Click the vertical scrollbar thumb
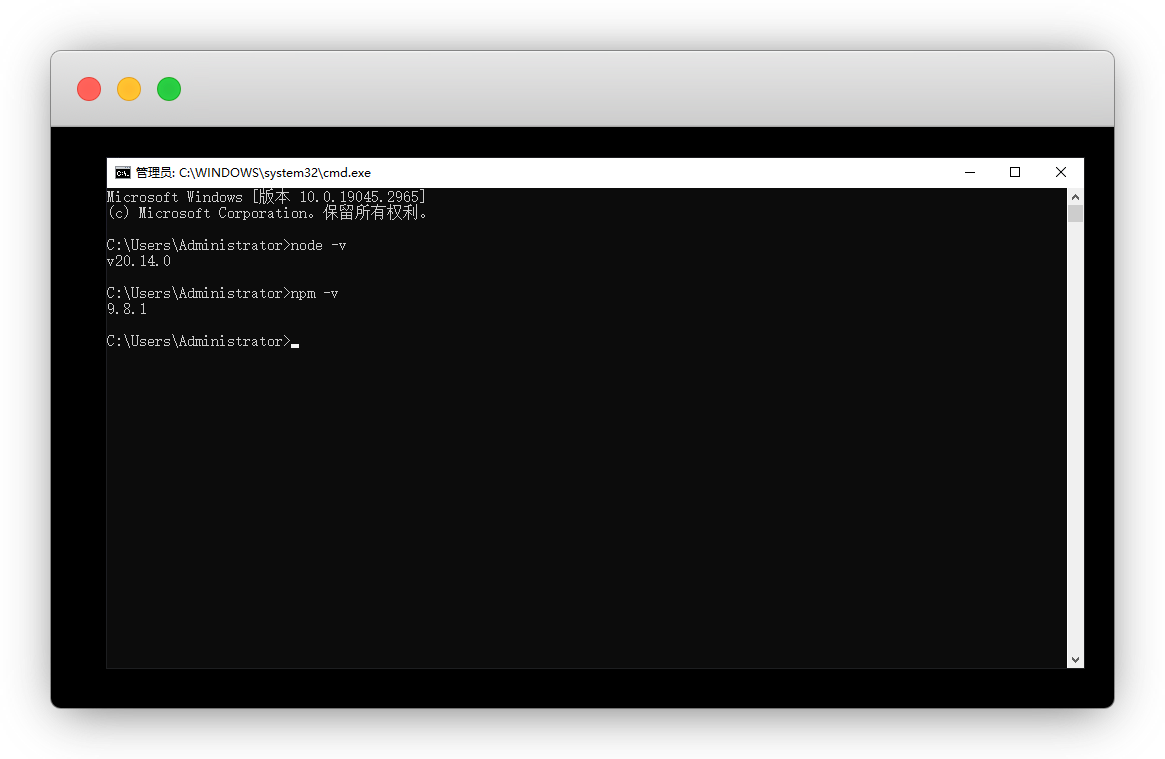 [x=1075, y=213]
